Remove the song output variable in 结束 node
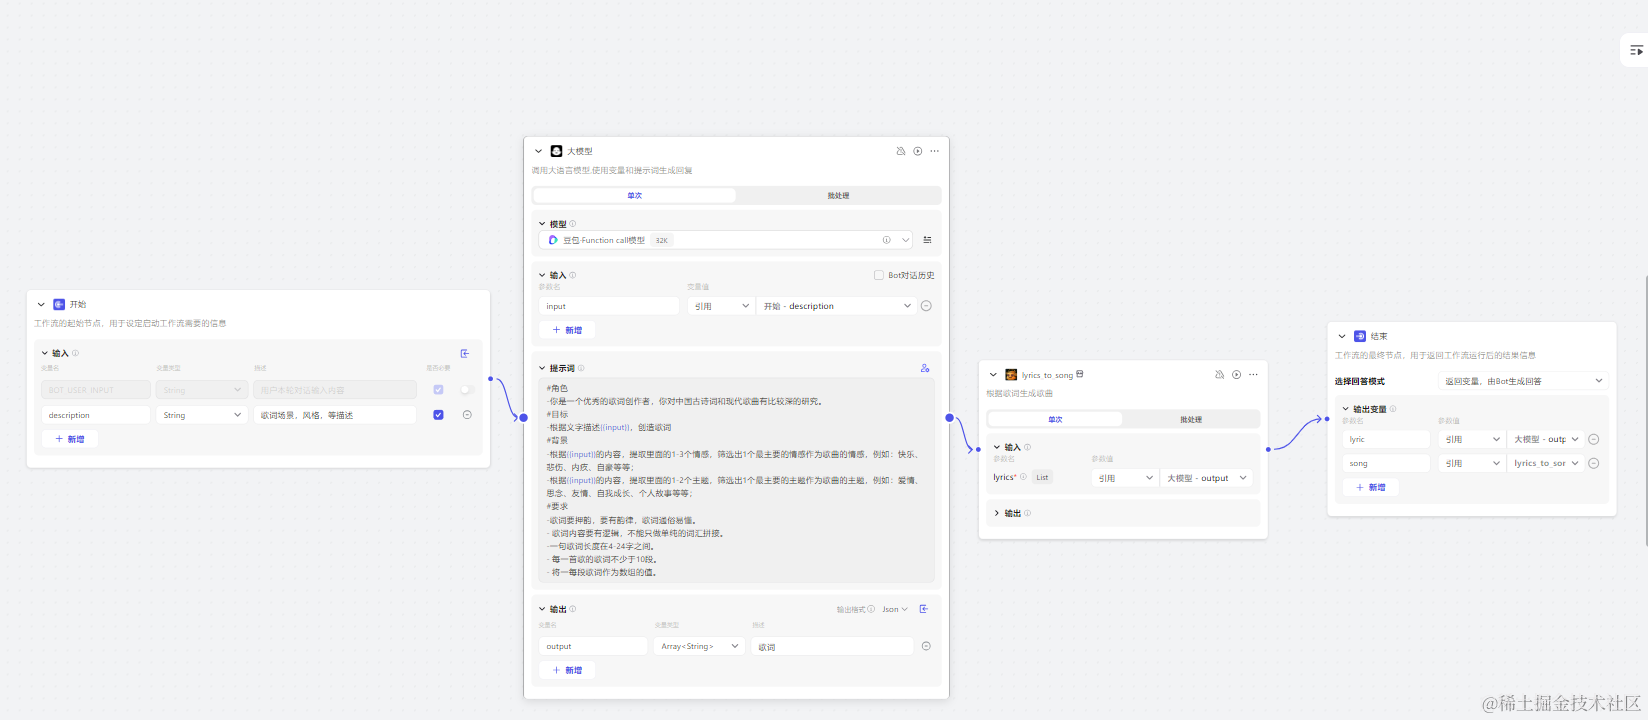This screenshot has width=1648, height=720. (x=1594, y=463)
